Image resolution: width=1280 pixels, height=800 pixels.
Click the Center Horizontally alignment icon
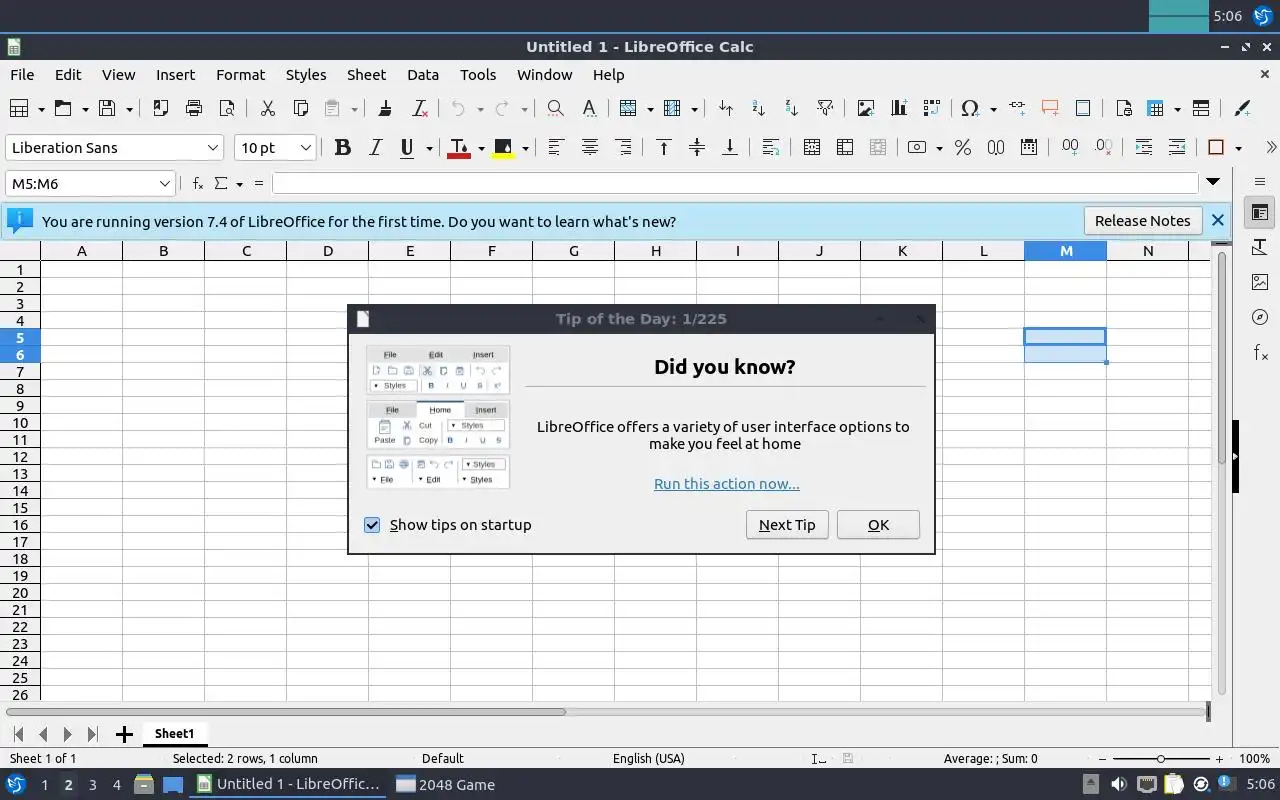click(590, 148)
